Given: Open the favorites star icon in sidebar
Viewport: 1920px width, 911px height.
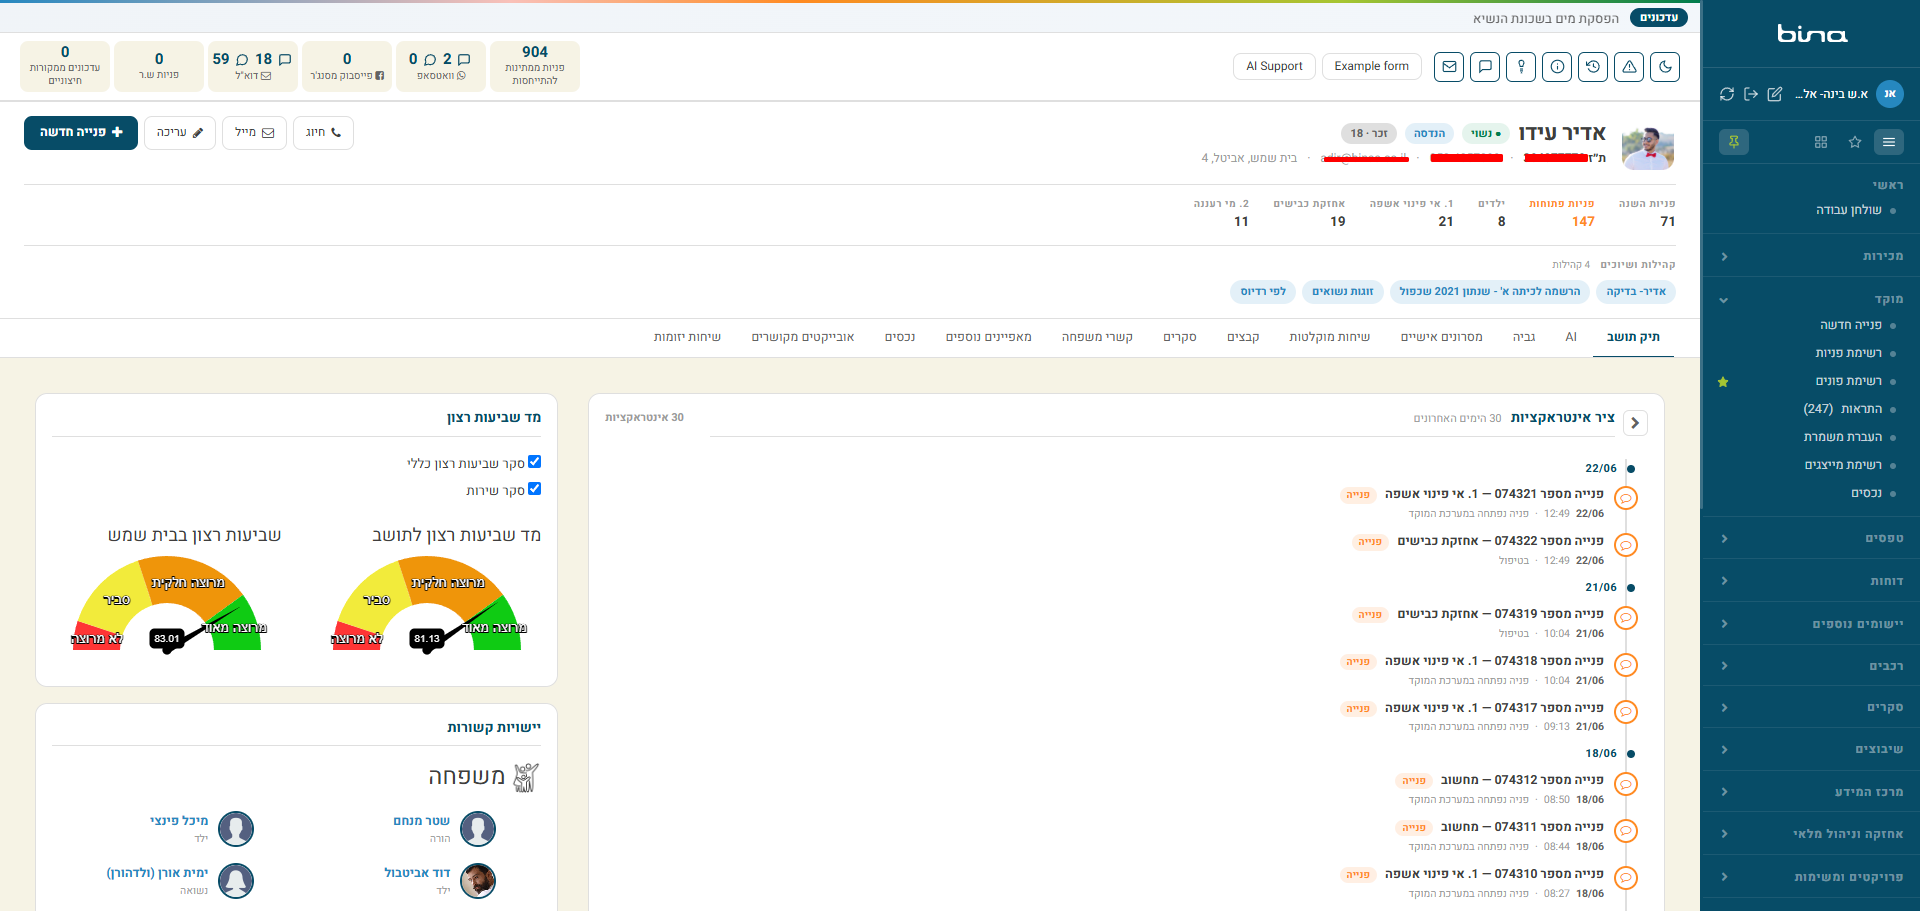Looking at the screenshot, I should tap(1855, 142).
